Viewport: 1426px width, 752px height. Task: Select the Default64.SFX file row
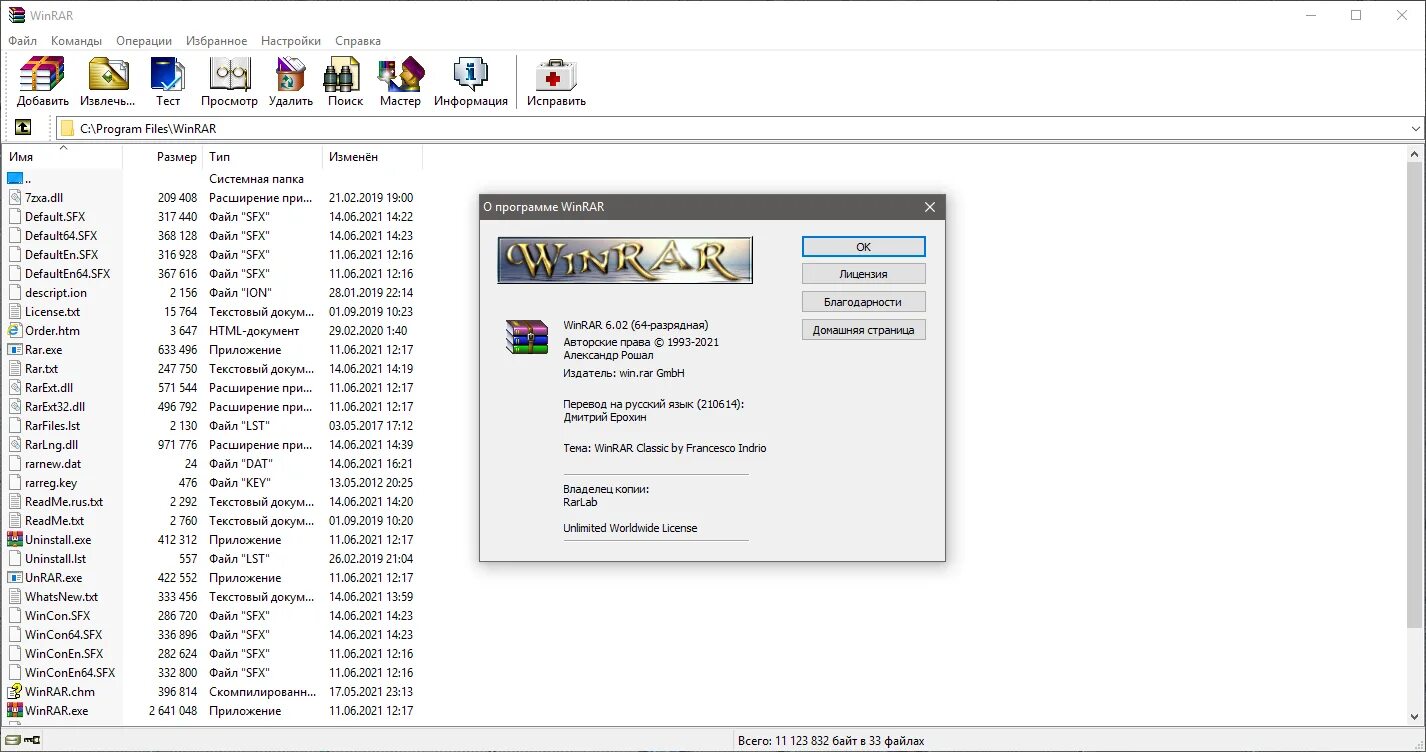[x=211, y=236]
